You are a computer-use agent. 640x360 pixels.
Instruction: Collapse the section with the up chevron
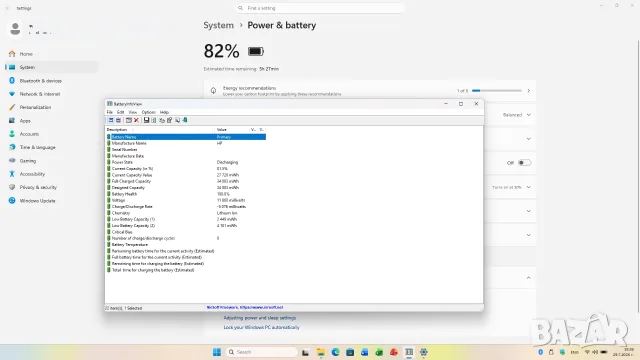tap(529, 278)
